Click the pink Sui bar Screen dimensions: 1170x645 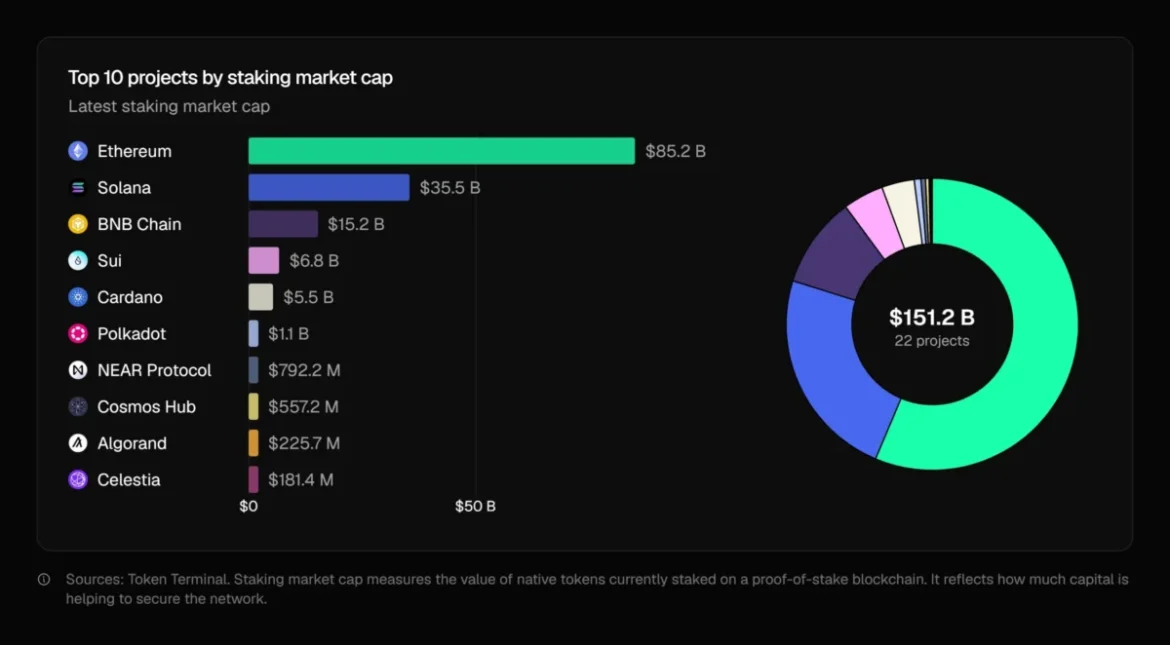click(264, 261)
